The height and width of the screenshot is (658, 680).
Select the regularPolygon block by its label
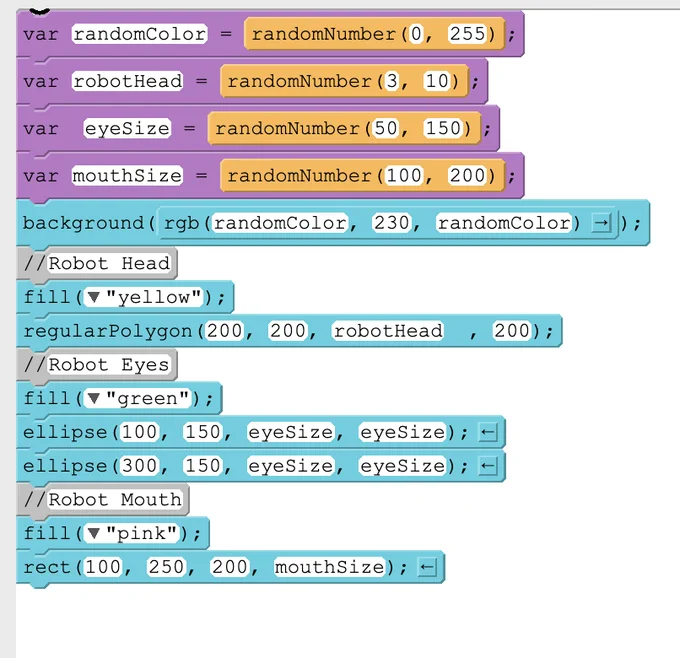pos(108,331)
